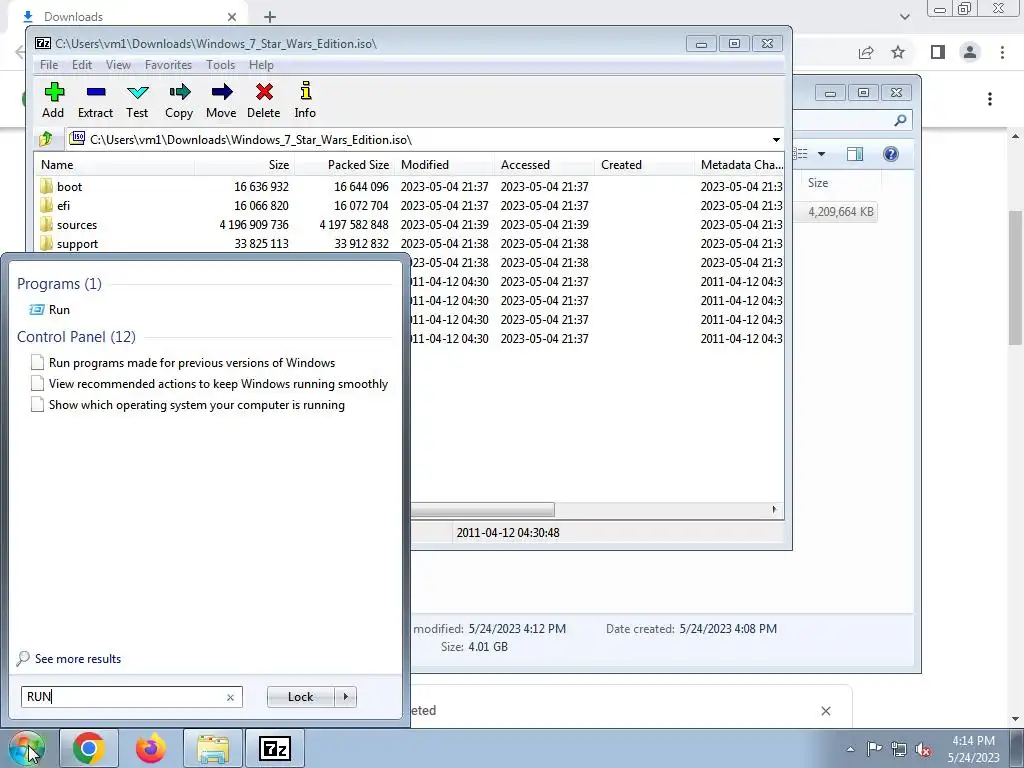This screenshot has height=768, width=1024.
Task: Expand Explorer's change view dropdown arrow
Action: 822,154
